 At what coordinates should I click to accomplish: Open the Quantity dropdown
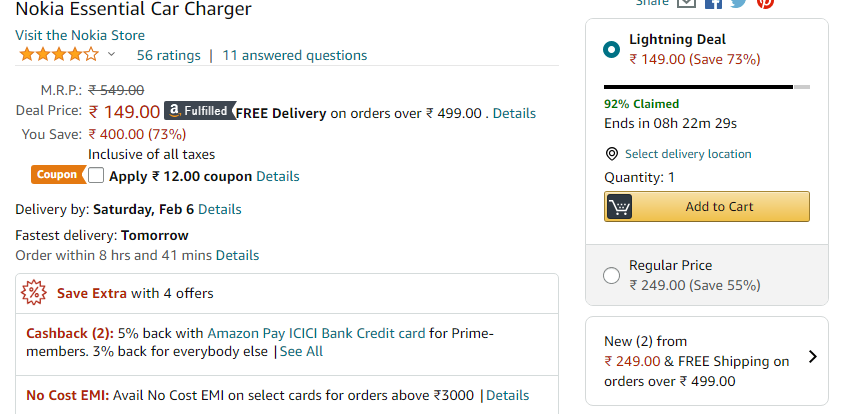pos(640,177)
